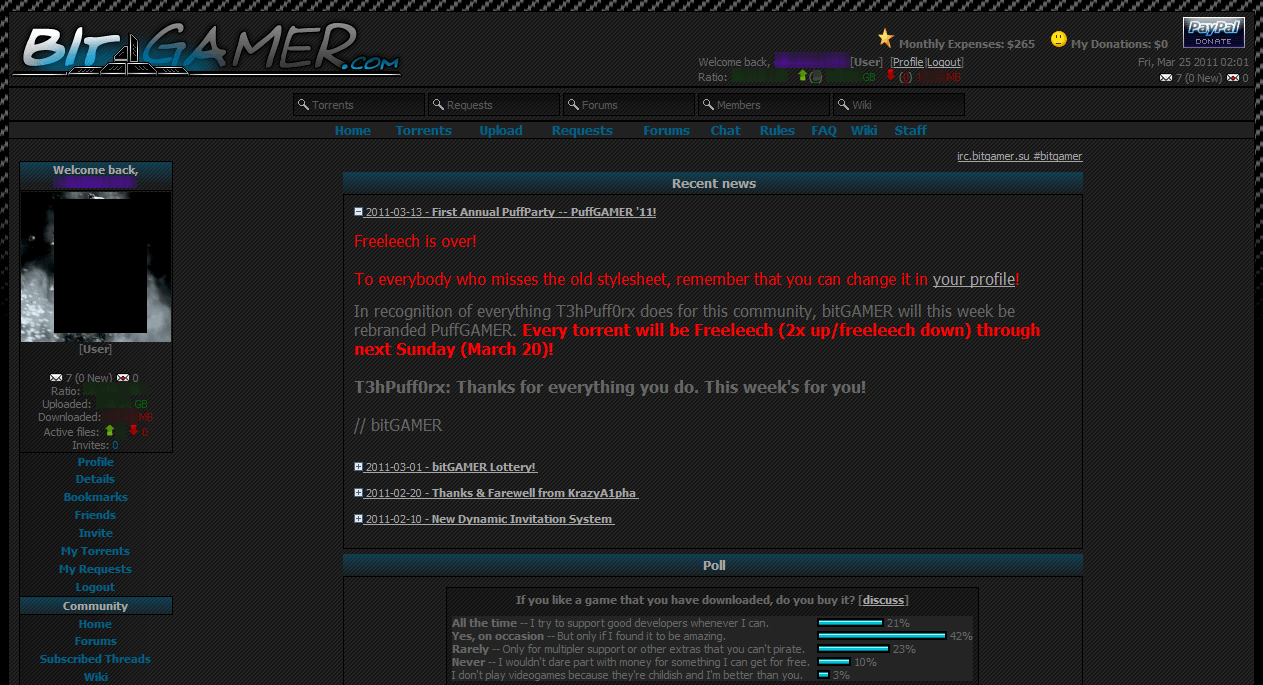Click the header Logout link
The height and width of the screenshot is (685, 1263).
coord(944,62)
